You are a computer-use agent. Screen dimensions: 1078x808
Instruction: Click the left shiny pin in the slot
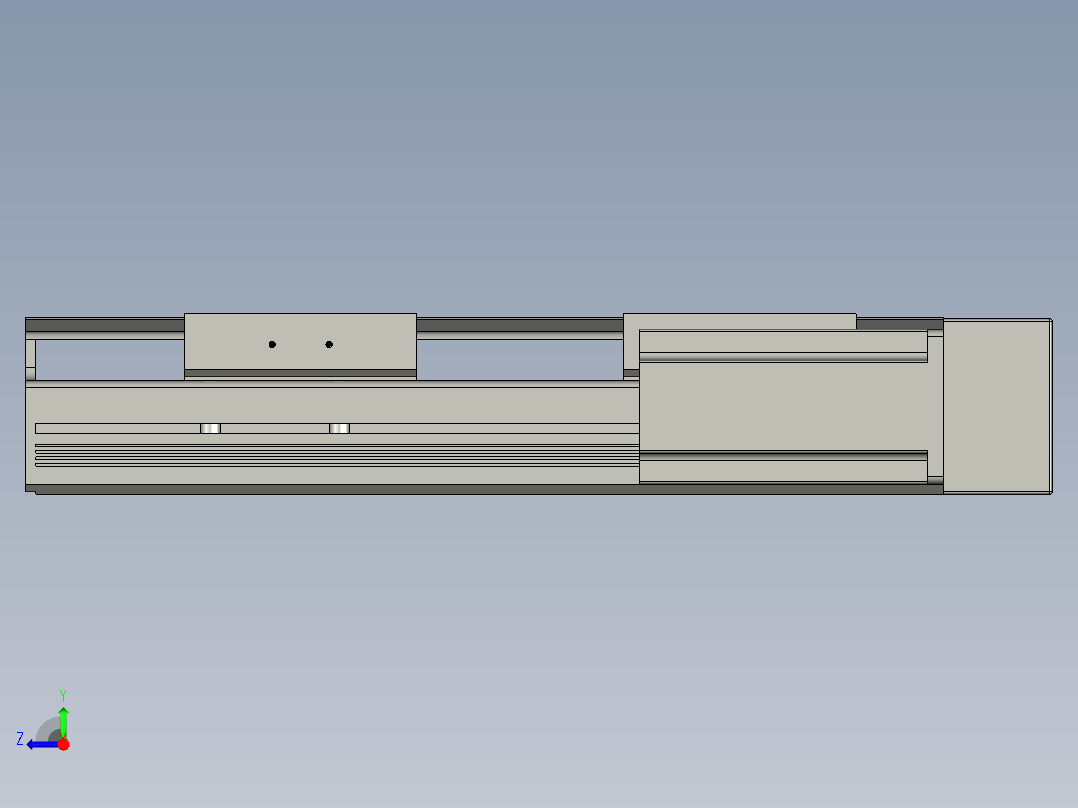(x=210, y=428)
